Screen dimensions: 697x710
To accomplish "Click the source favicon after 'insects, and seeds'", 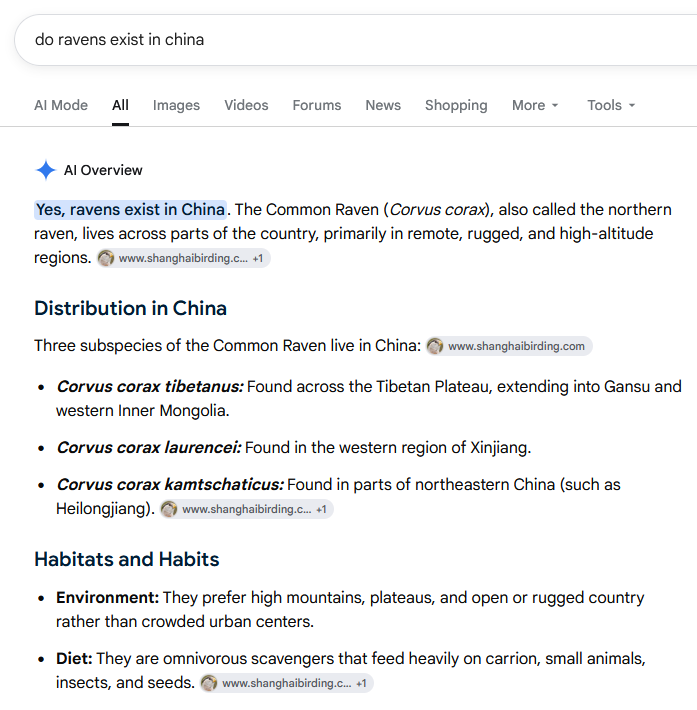I will coord(209,683).
